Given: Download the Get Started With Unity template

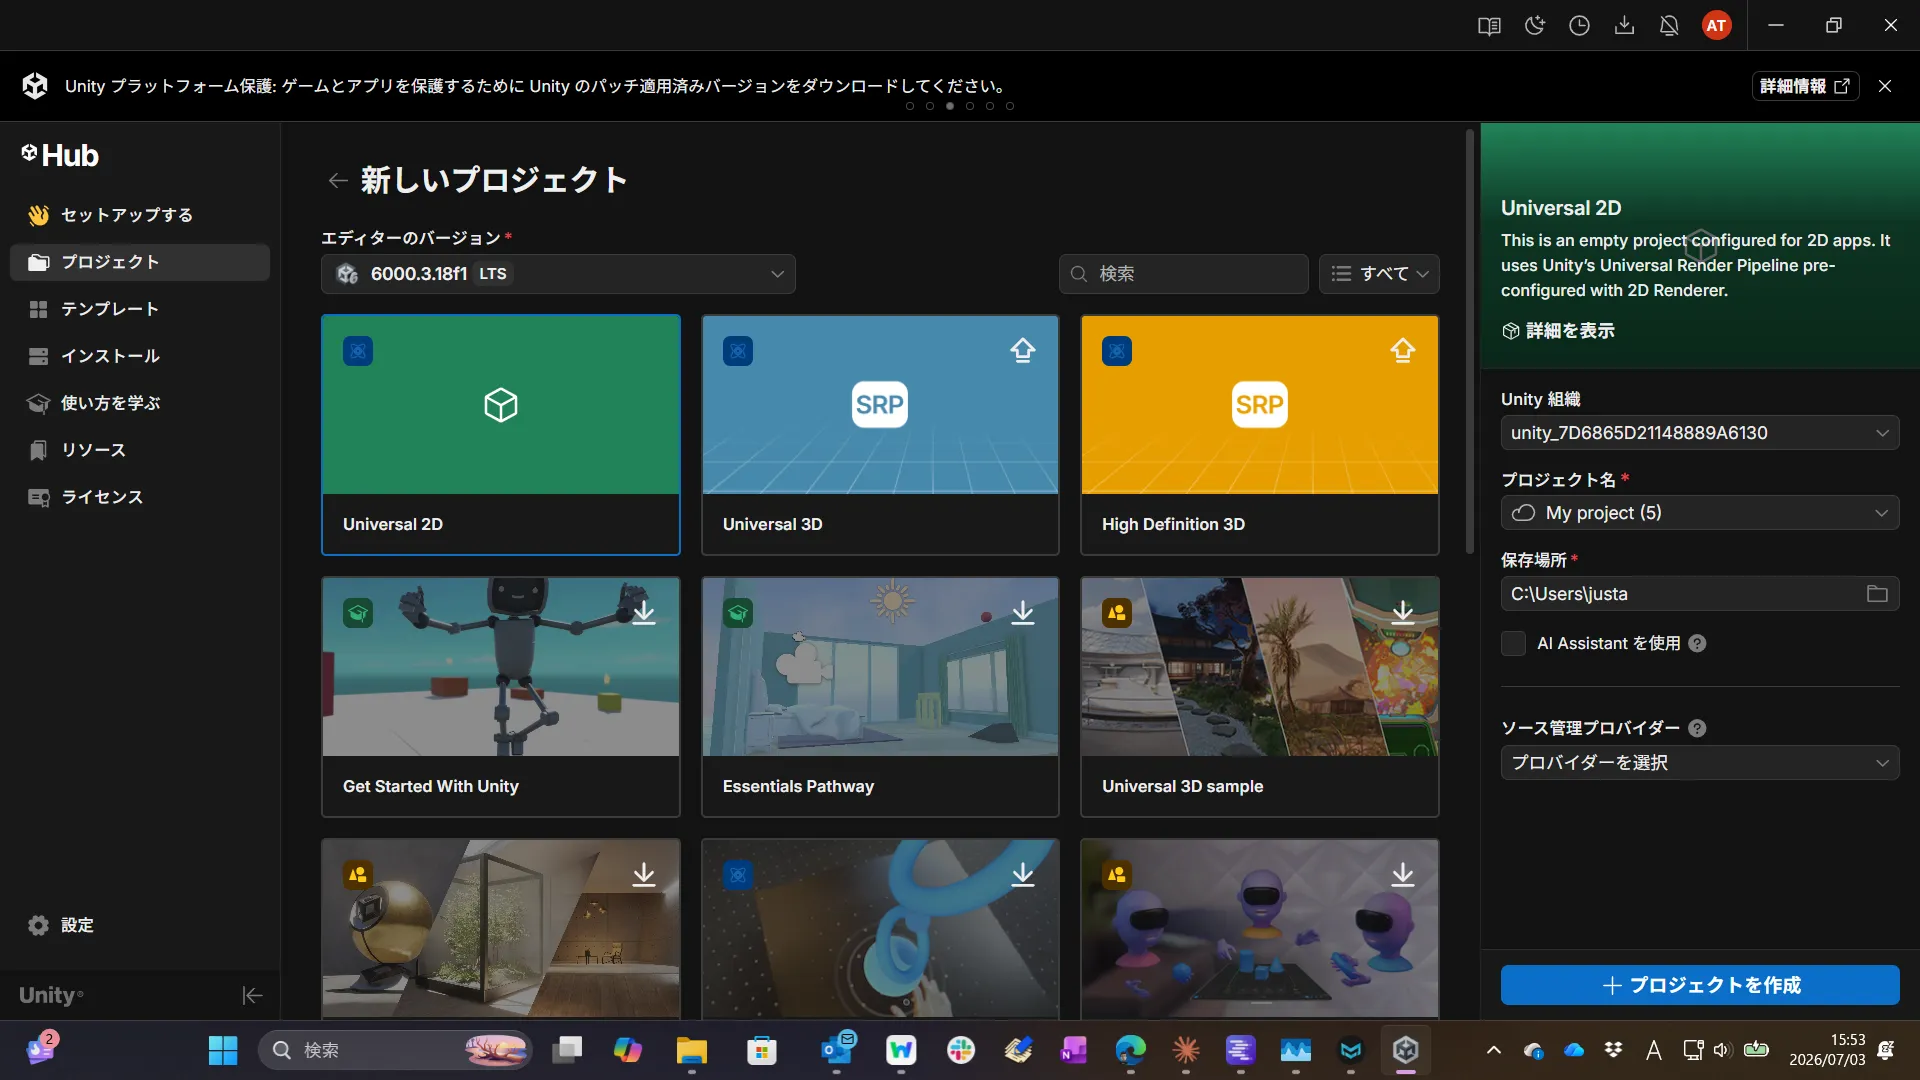Looking at the screenshot, I should click(x=644, y=612).
